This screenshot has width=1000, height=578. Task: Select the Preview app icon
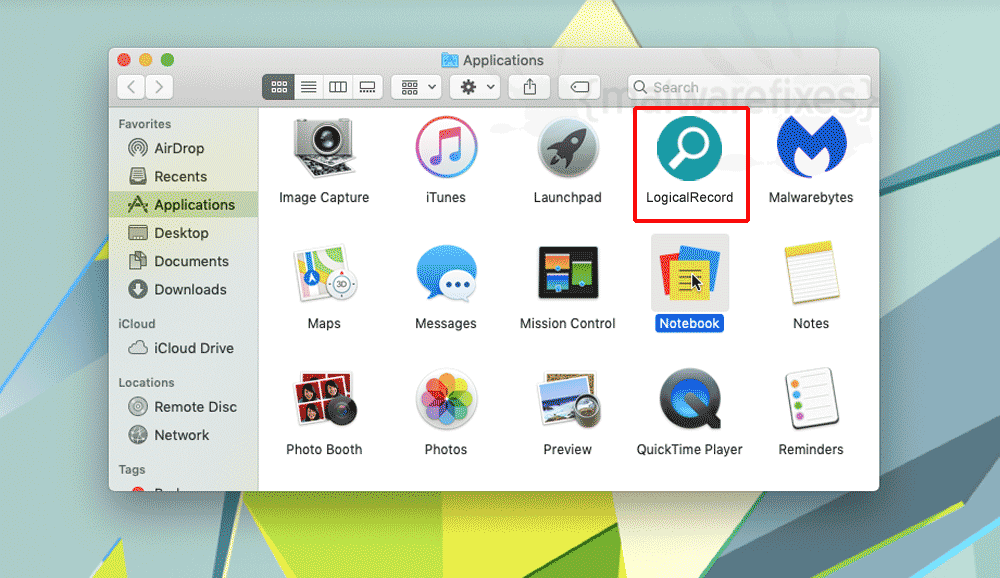tap(568, 399)
